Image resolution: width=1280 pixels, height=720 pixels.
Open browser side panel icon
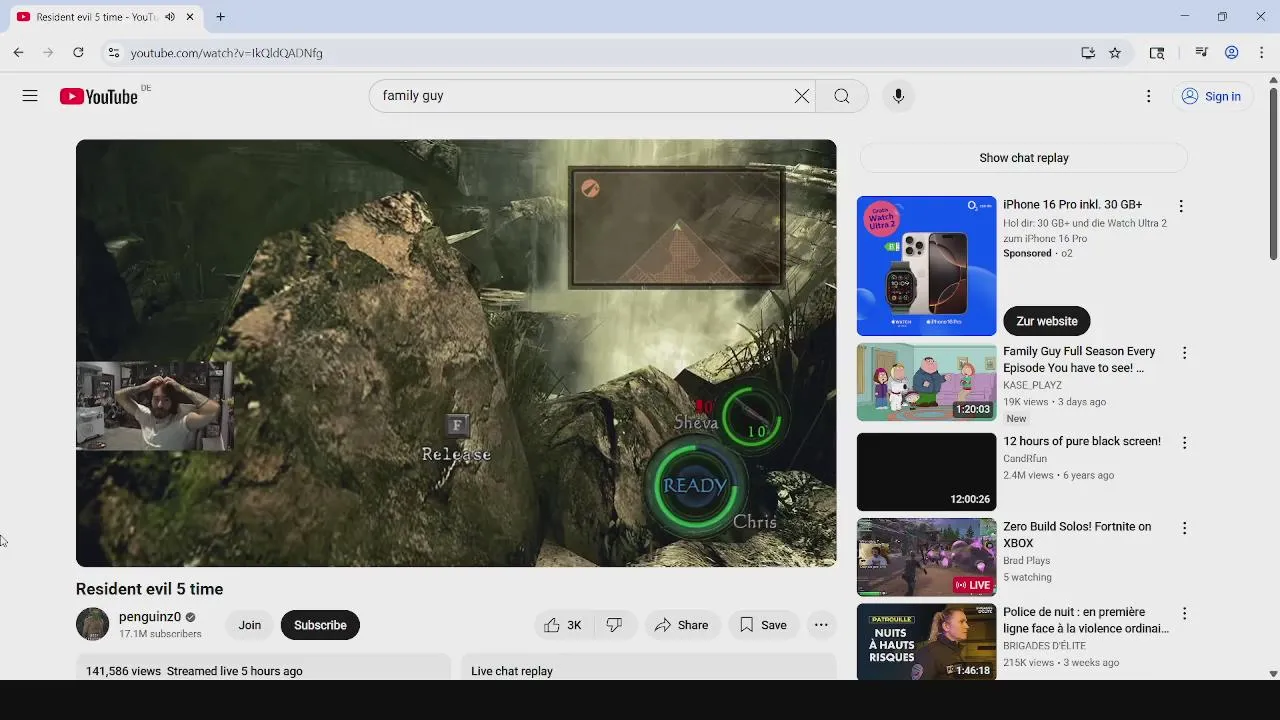[1157, 53]
